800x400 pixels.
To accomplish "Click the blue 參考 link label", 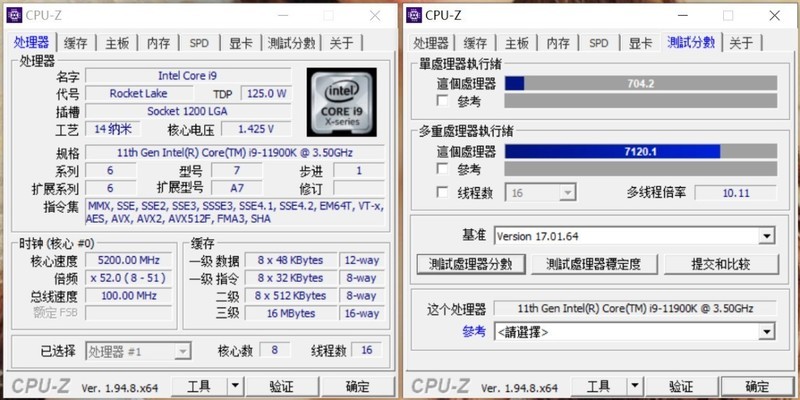I will click(474, 332).
